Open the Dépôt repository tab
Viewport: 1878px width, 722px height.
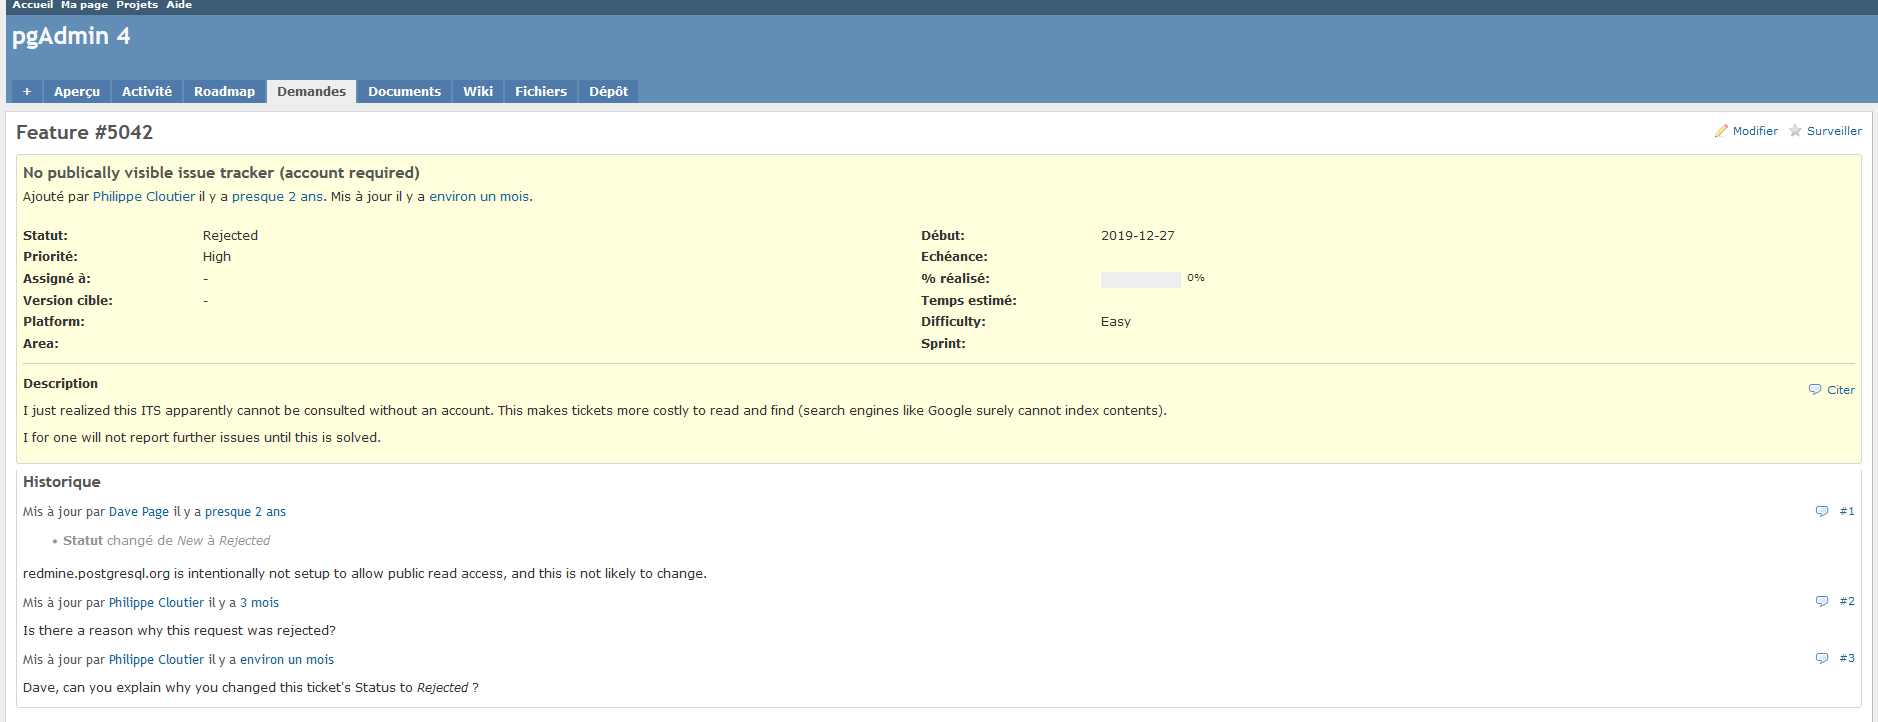tap(608, 91)
